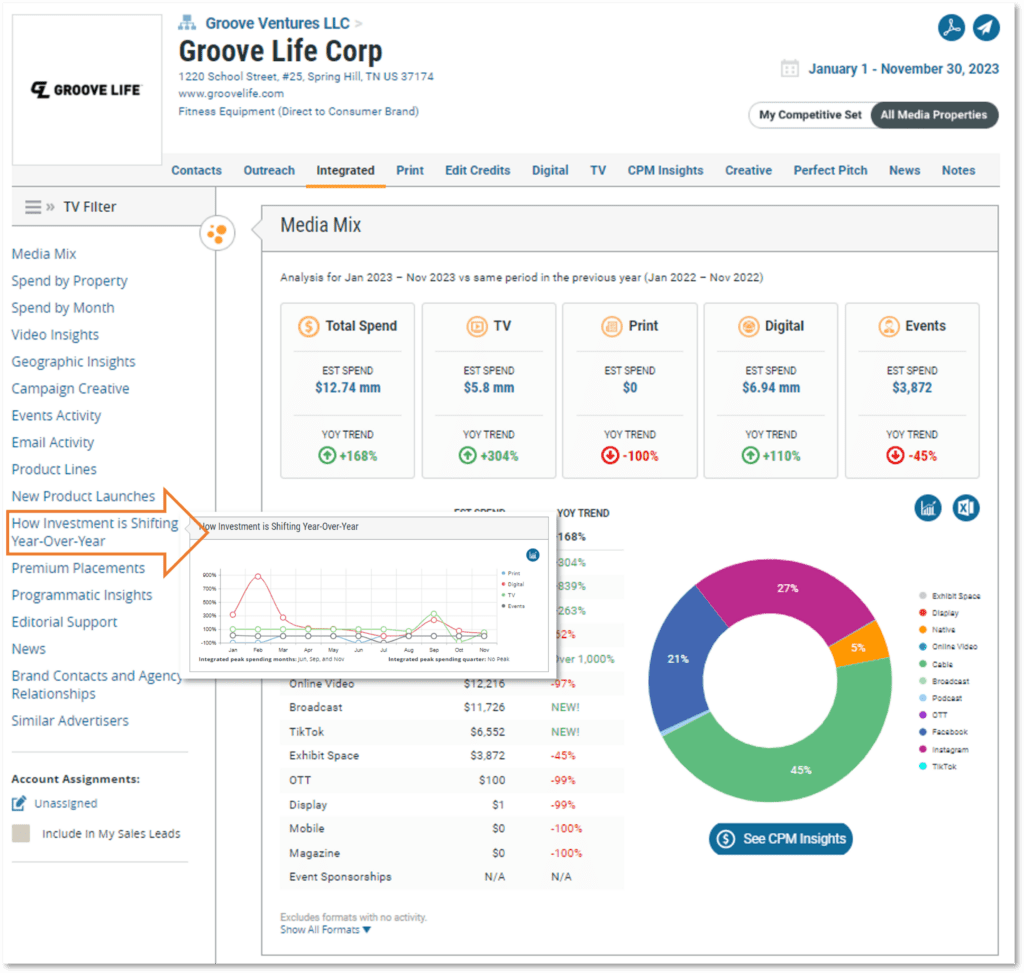Open the Contacts tab
1024x973 pixels.
point(196,170)
